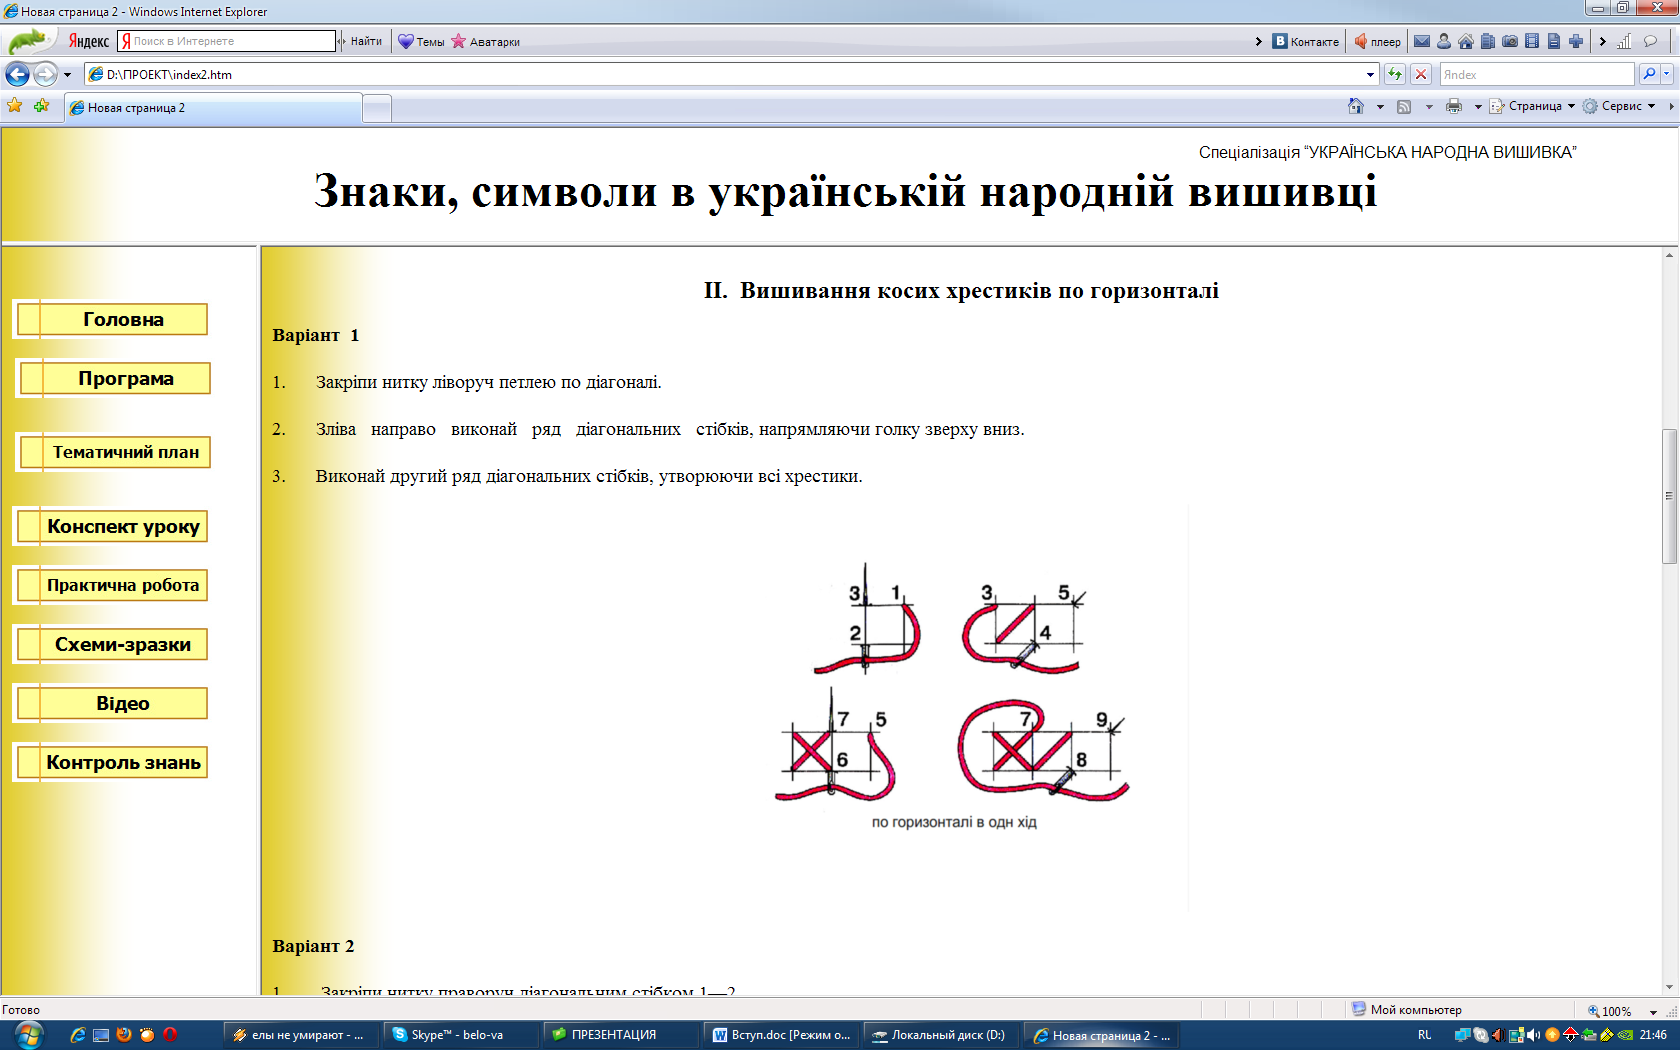Click Add to Favorites star-plus icon

(x=41, y=106)
